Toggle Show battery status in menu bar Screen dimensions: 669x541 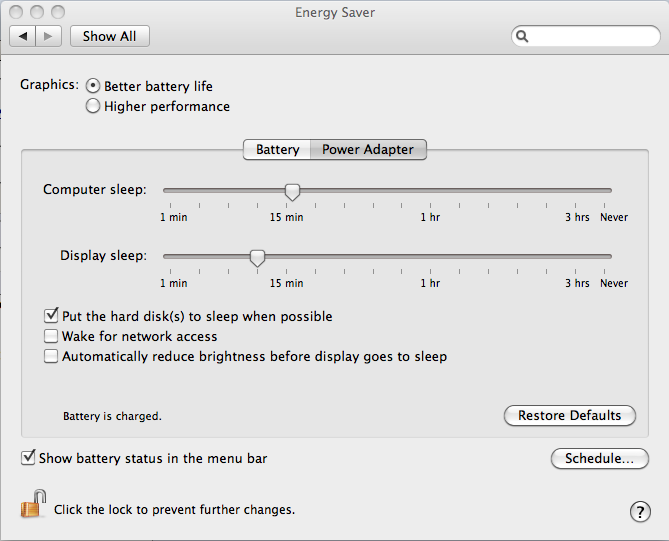coord(28,458)
